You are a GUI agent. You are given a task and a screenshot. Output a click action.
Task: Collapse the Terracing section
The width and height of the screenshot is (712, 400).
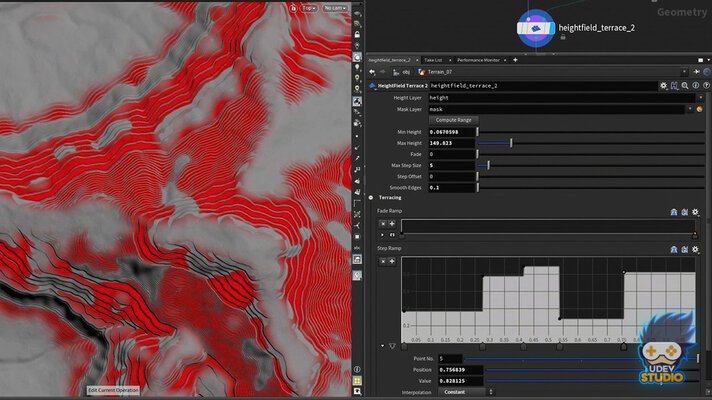click(371, 197)
